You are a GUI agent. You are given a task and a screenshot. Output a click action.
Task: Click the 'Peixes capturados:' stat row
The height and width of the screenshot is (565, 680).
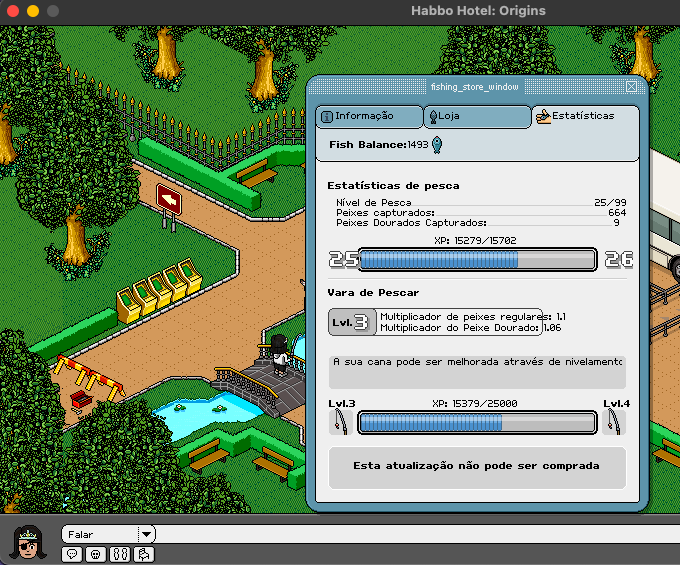coord(481,212)
